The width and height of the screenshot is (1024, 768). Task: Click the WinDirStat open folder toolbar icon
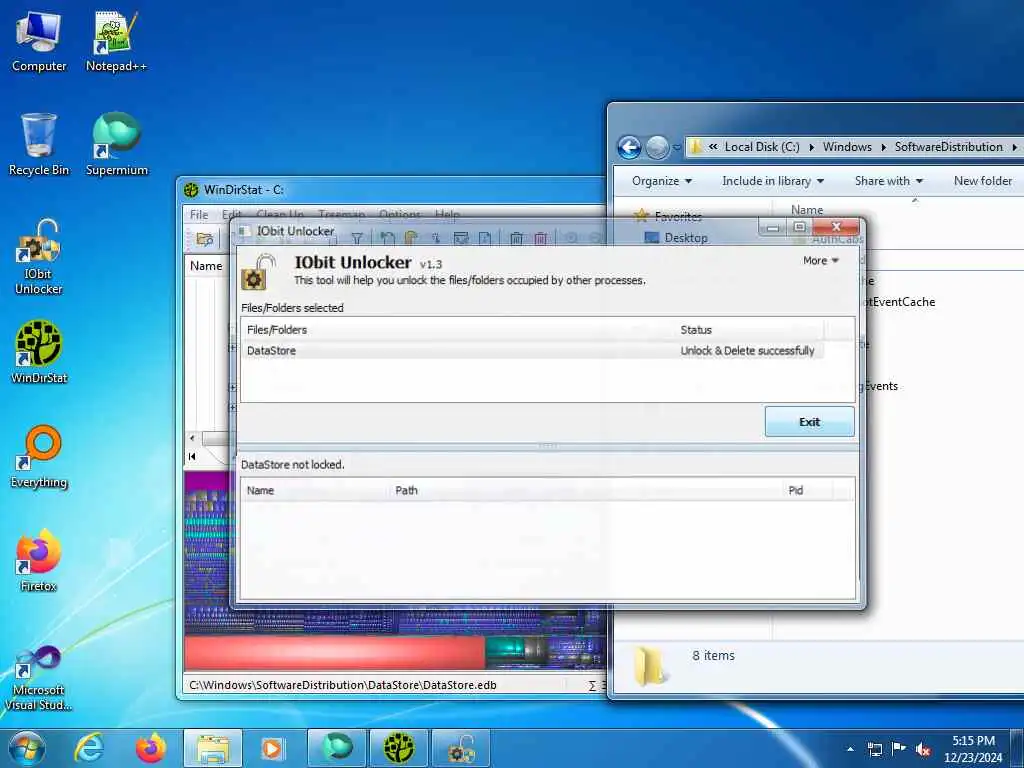click(205, 239)
